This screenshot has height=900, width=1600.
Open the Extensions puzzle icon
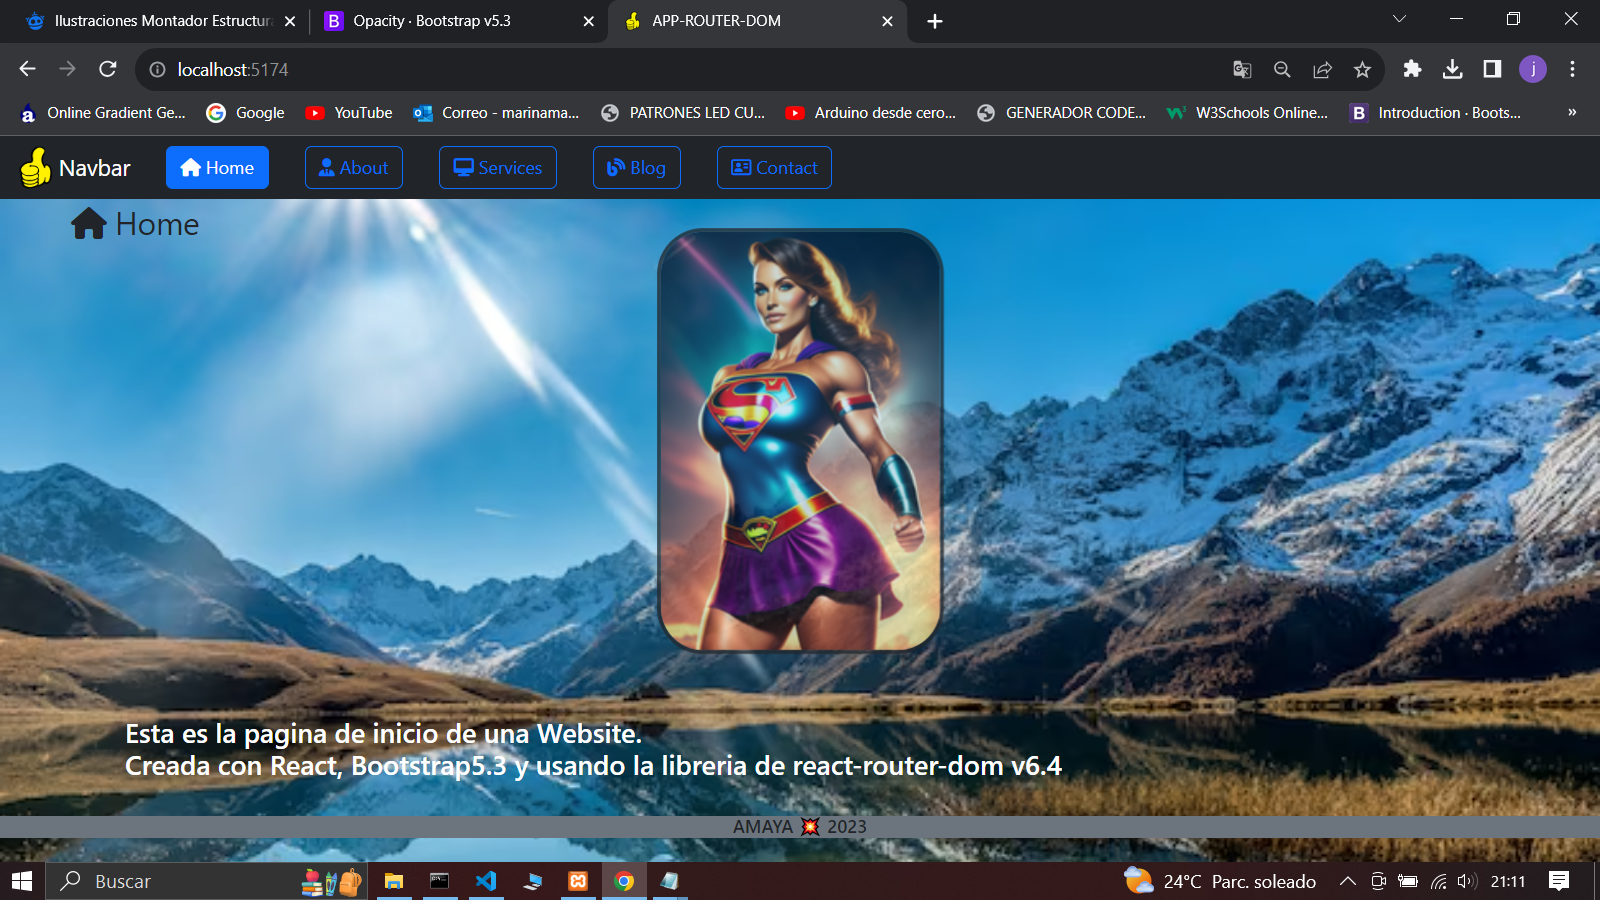coord(1412,69)
